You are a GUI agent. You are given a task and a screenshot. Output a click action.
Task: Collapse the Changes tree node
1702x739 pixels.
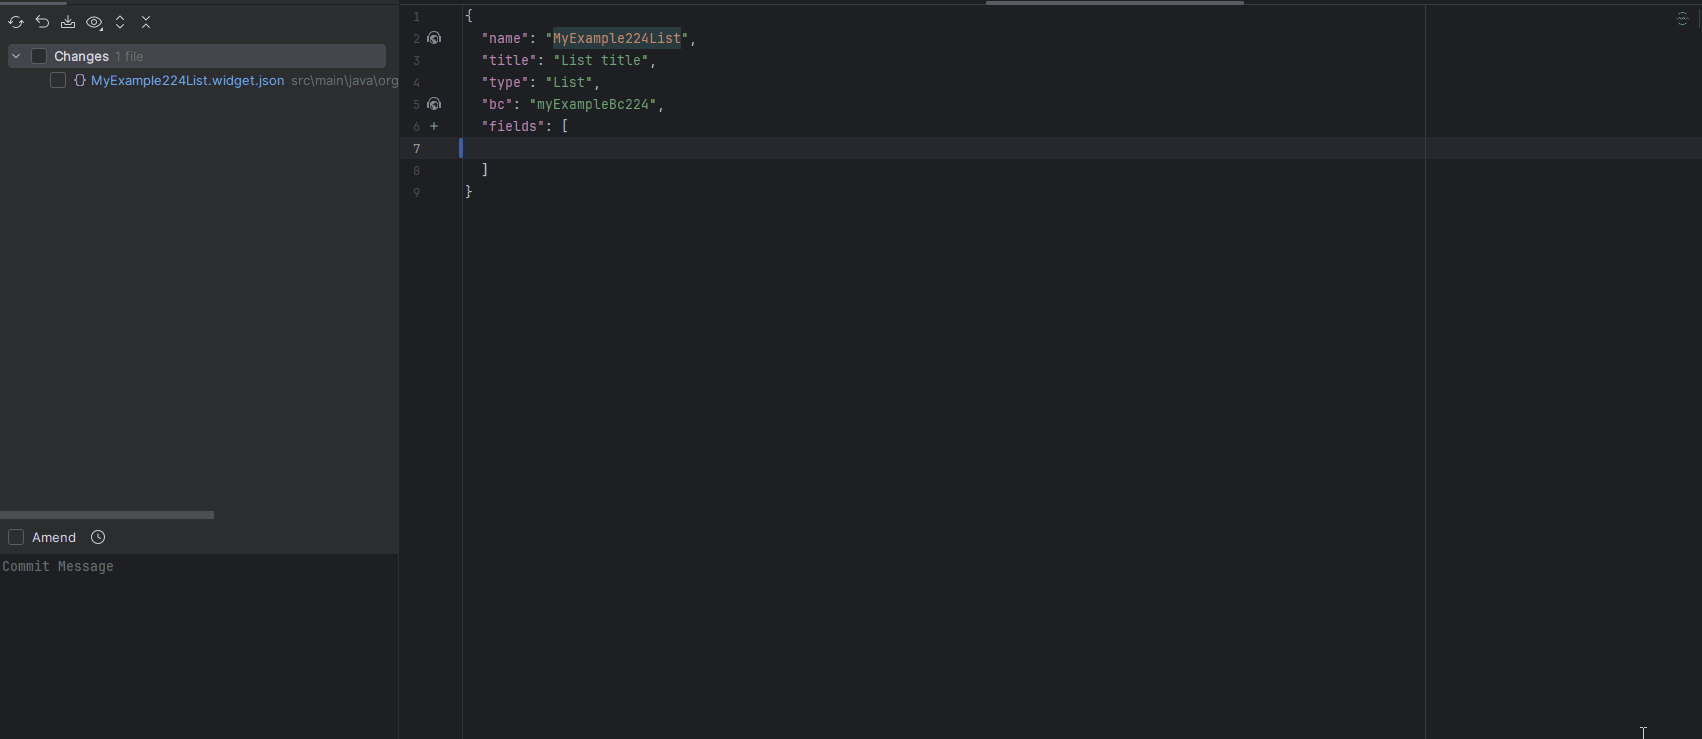16,56
